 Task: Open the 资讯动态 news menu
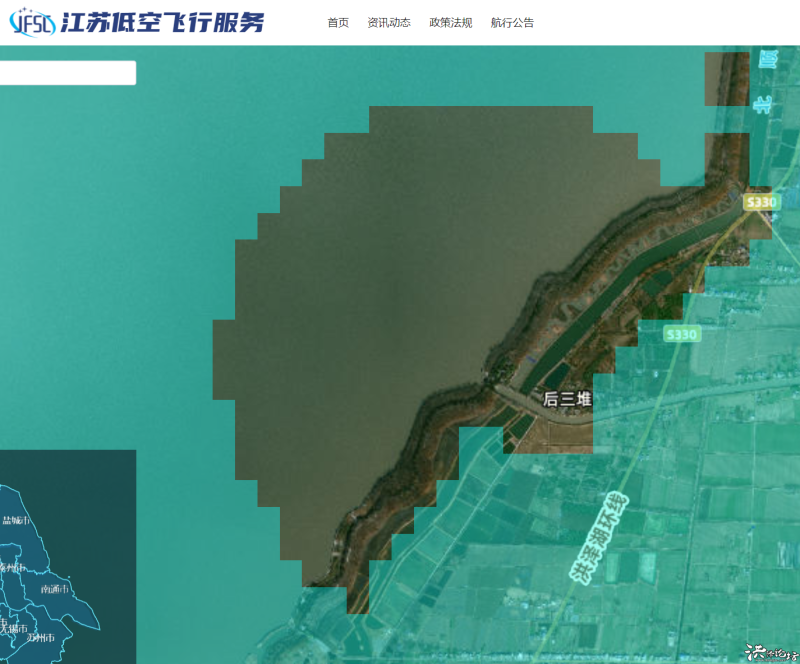click(389, 23)
